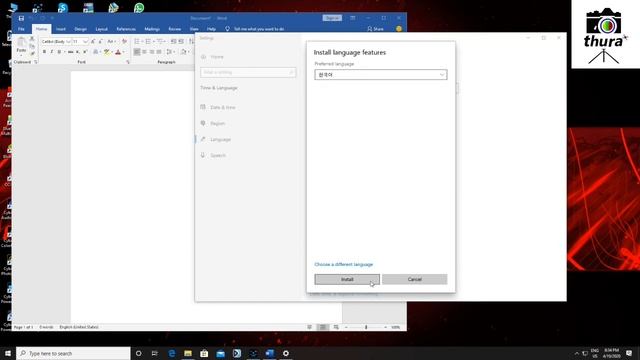Open the Font Color dropdown arrow
Screen dimensions: 640x360
pos(123,52)
